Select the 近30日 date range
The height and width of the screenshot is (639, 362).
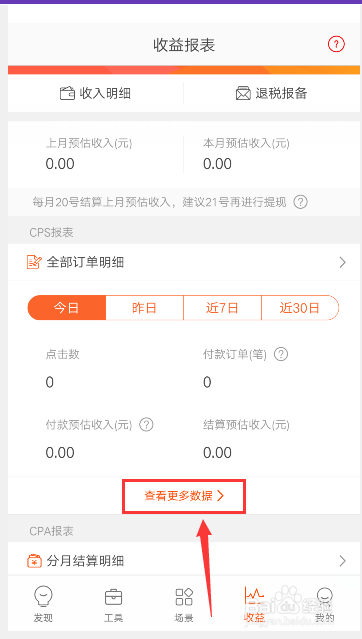[300, 308]
